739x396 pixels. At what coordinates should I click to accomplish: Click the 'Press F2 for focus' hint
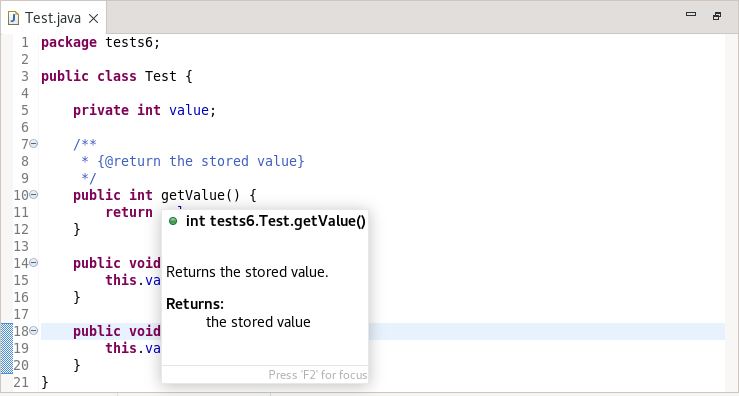tap(317, 375)
